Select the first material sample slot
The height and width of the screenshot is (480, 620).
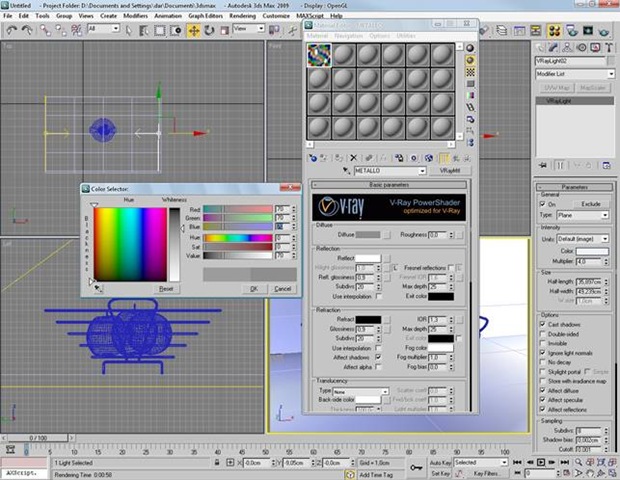coord(318,56)
